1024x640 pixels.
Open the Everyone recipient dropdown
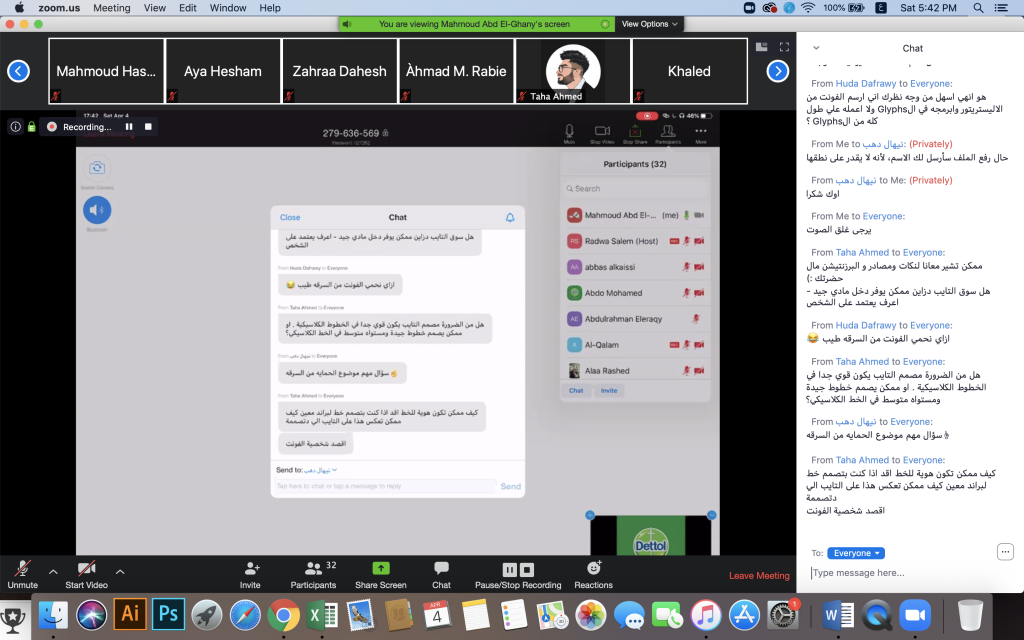coord(856,553)
